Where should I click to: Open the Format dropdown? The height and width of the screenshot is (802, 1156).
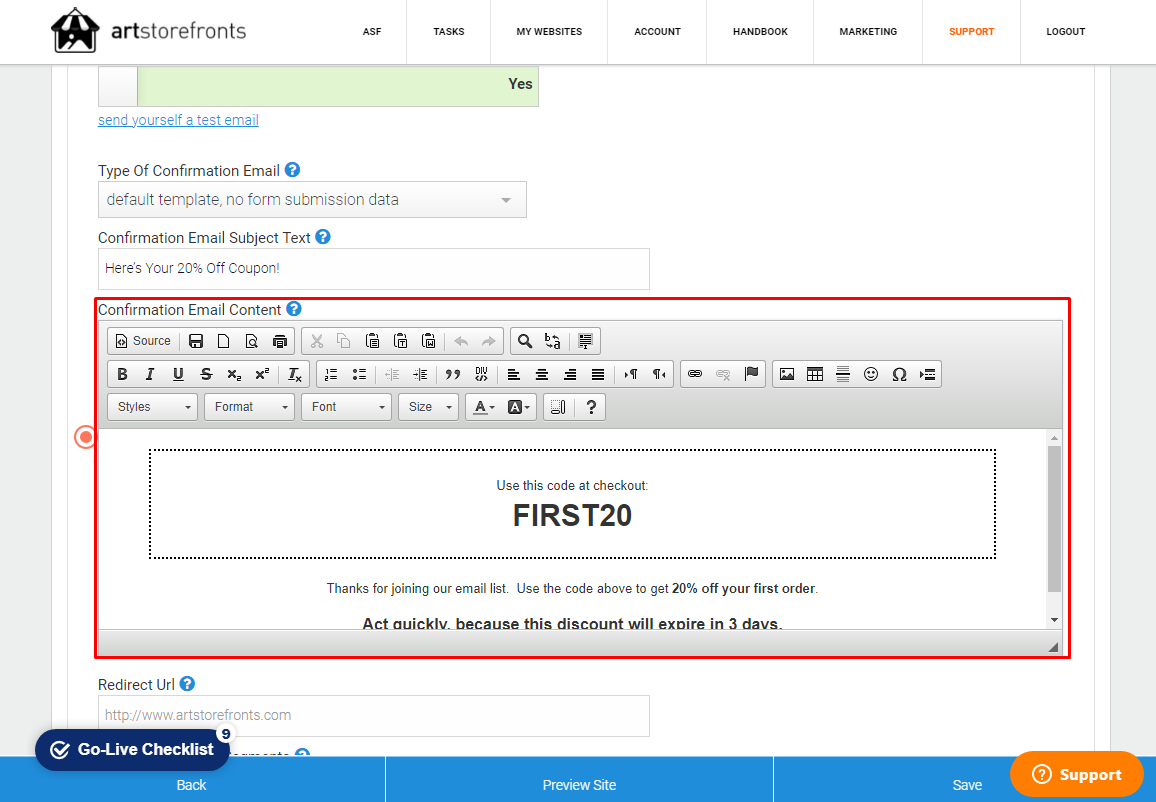coord(250,407)
